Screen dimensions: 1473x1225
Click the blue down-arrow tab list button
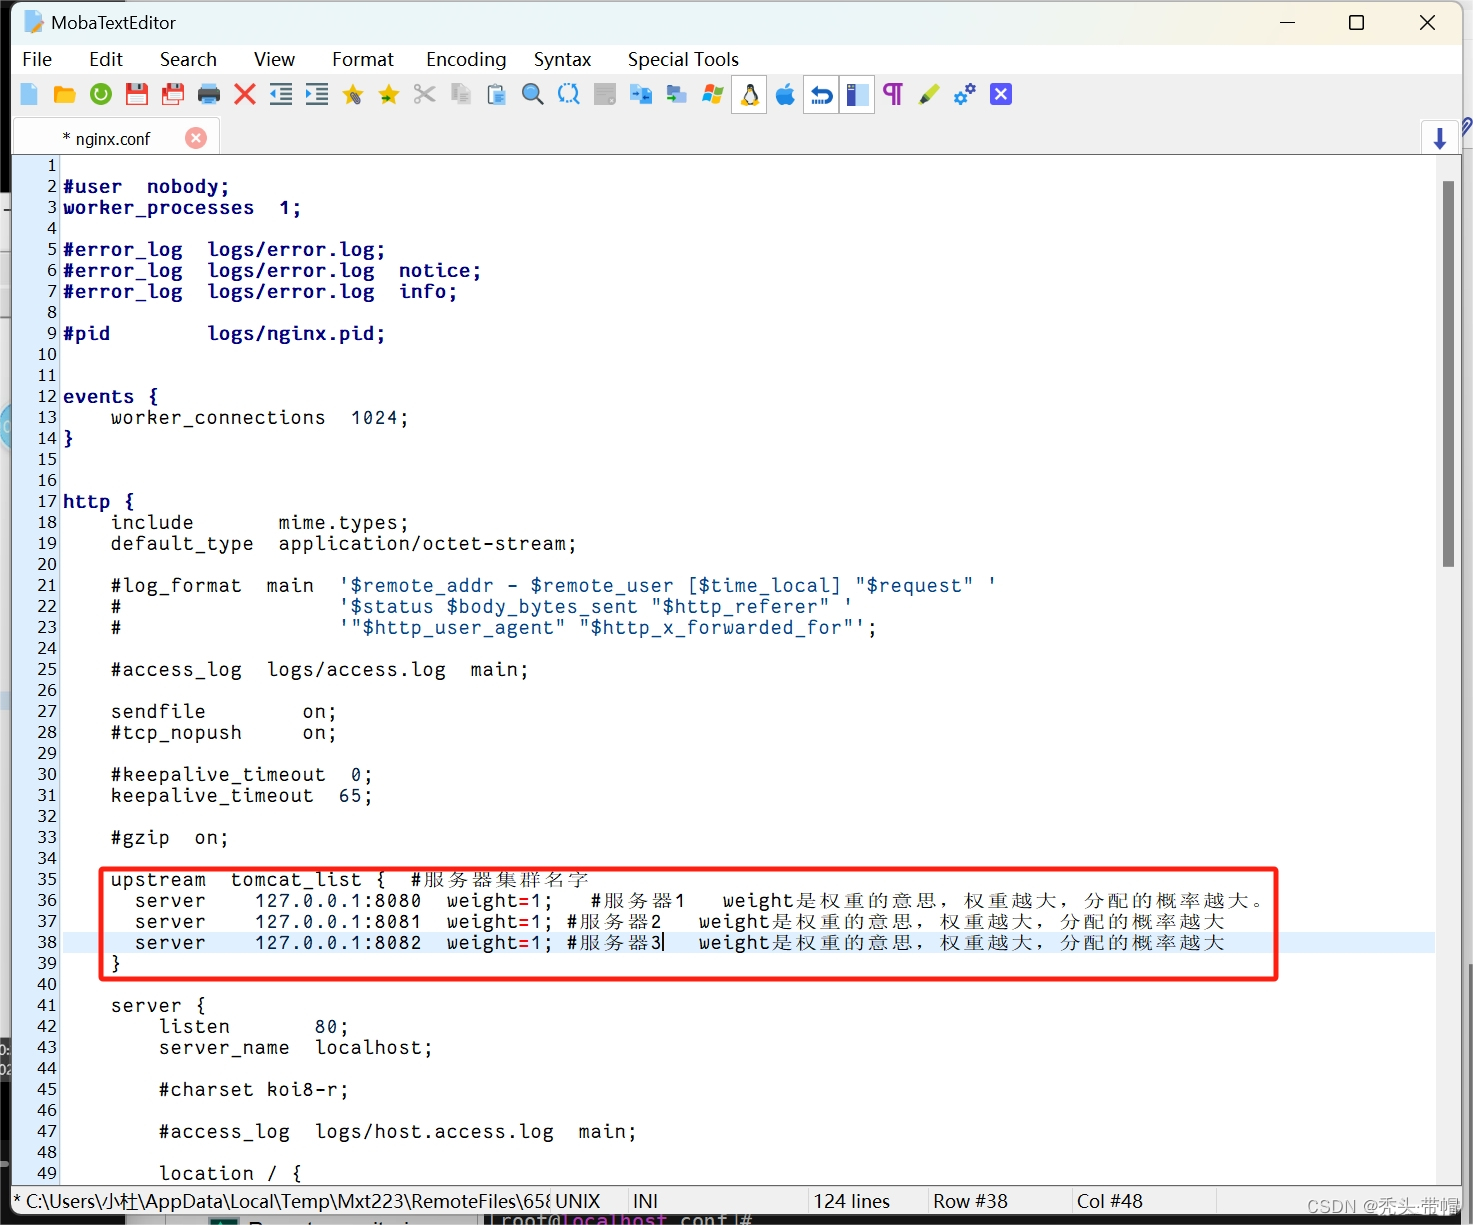point(1440,138)
